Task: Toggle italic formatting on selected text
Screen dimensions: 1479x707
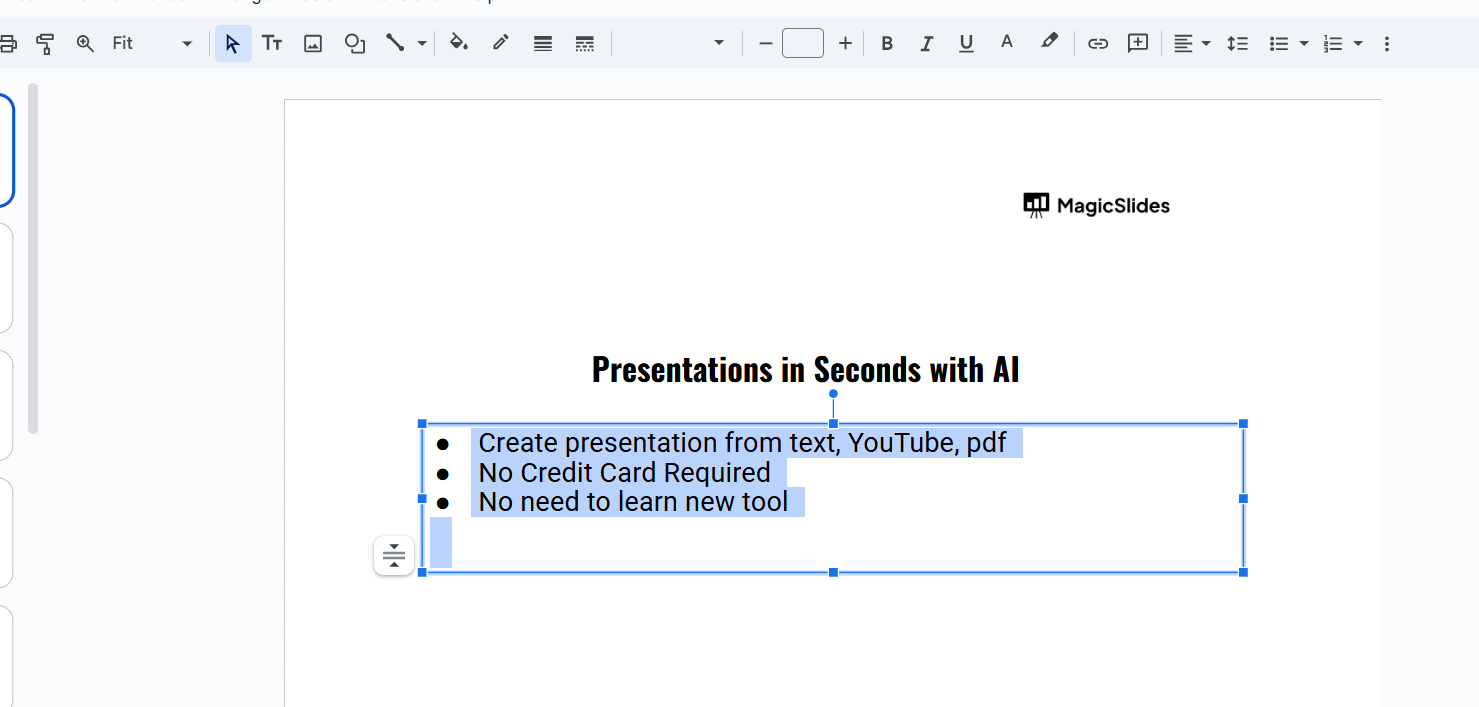Action: (926, 43)
